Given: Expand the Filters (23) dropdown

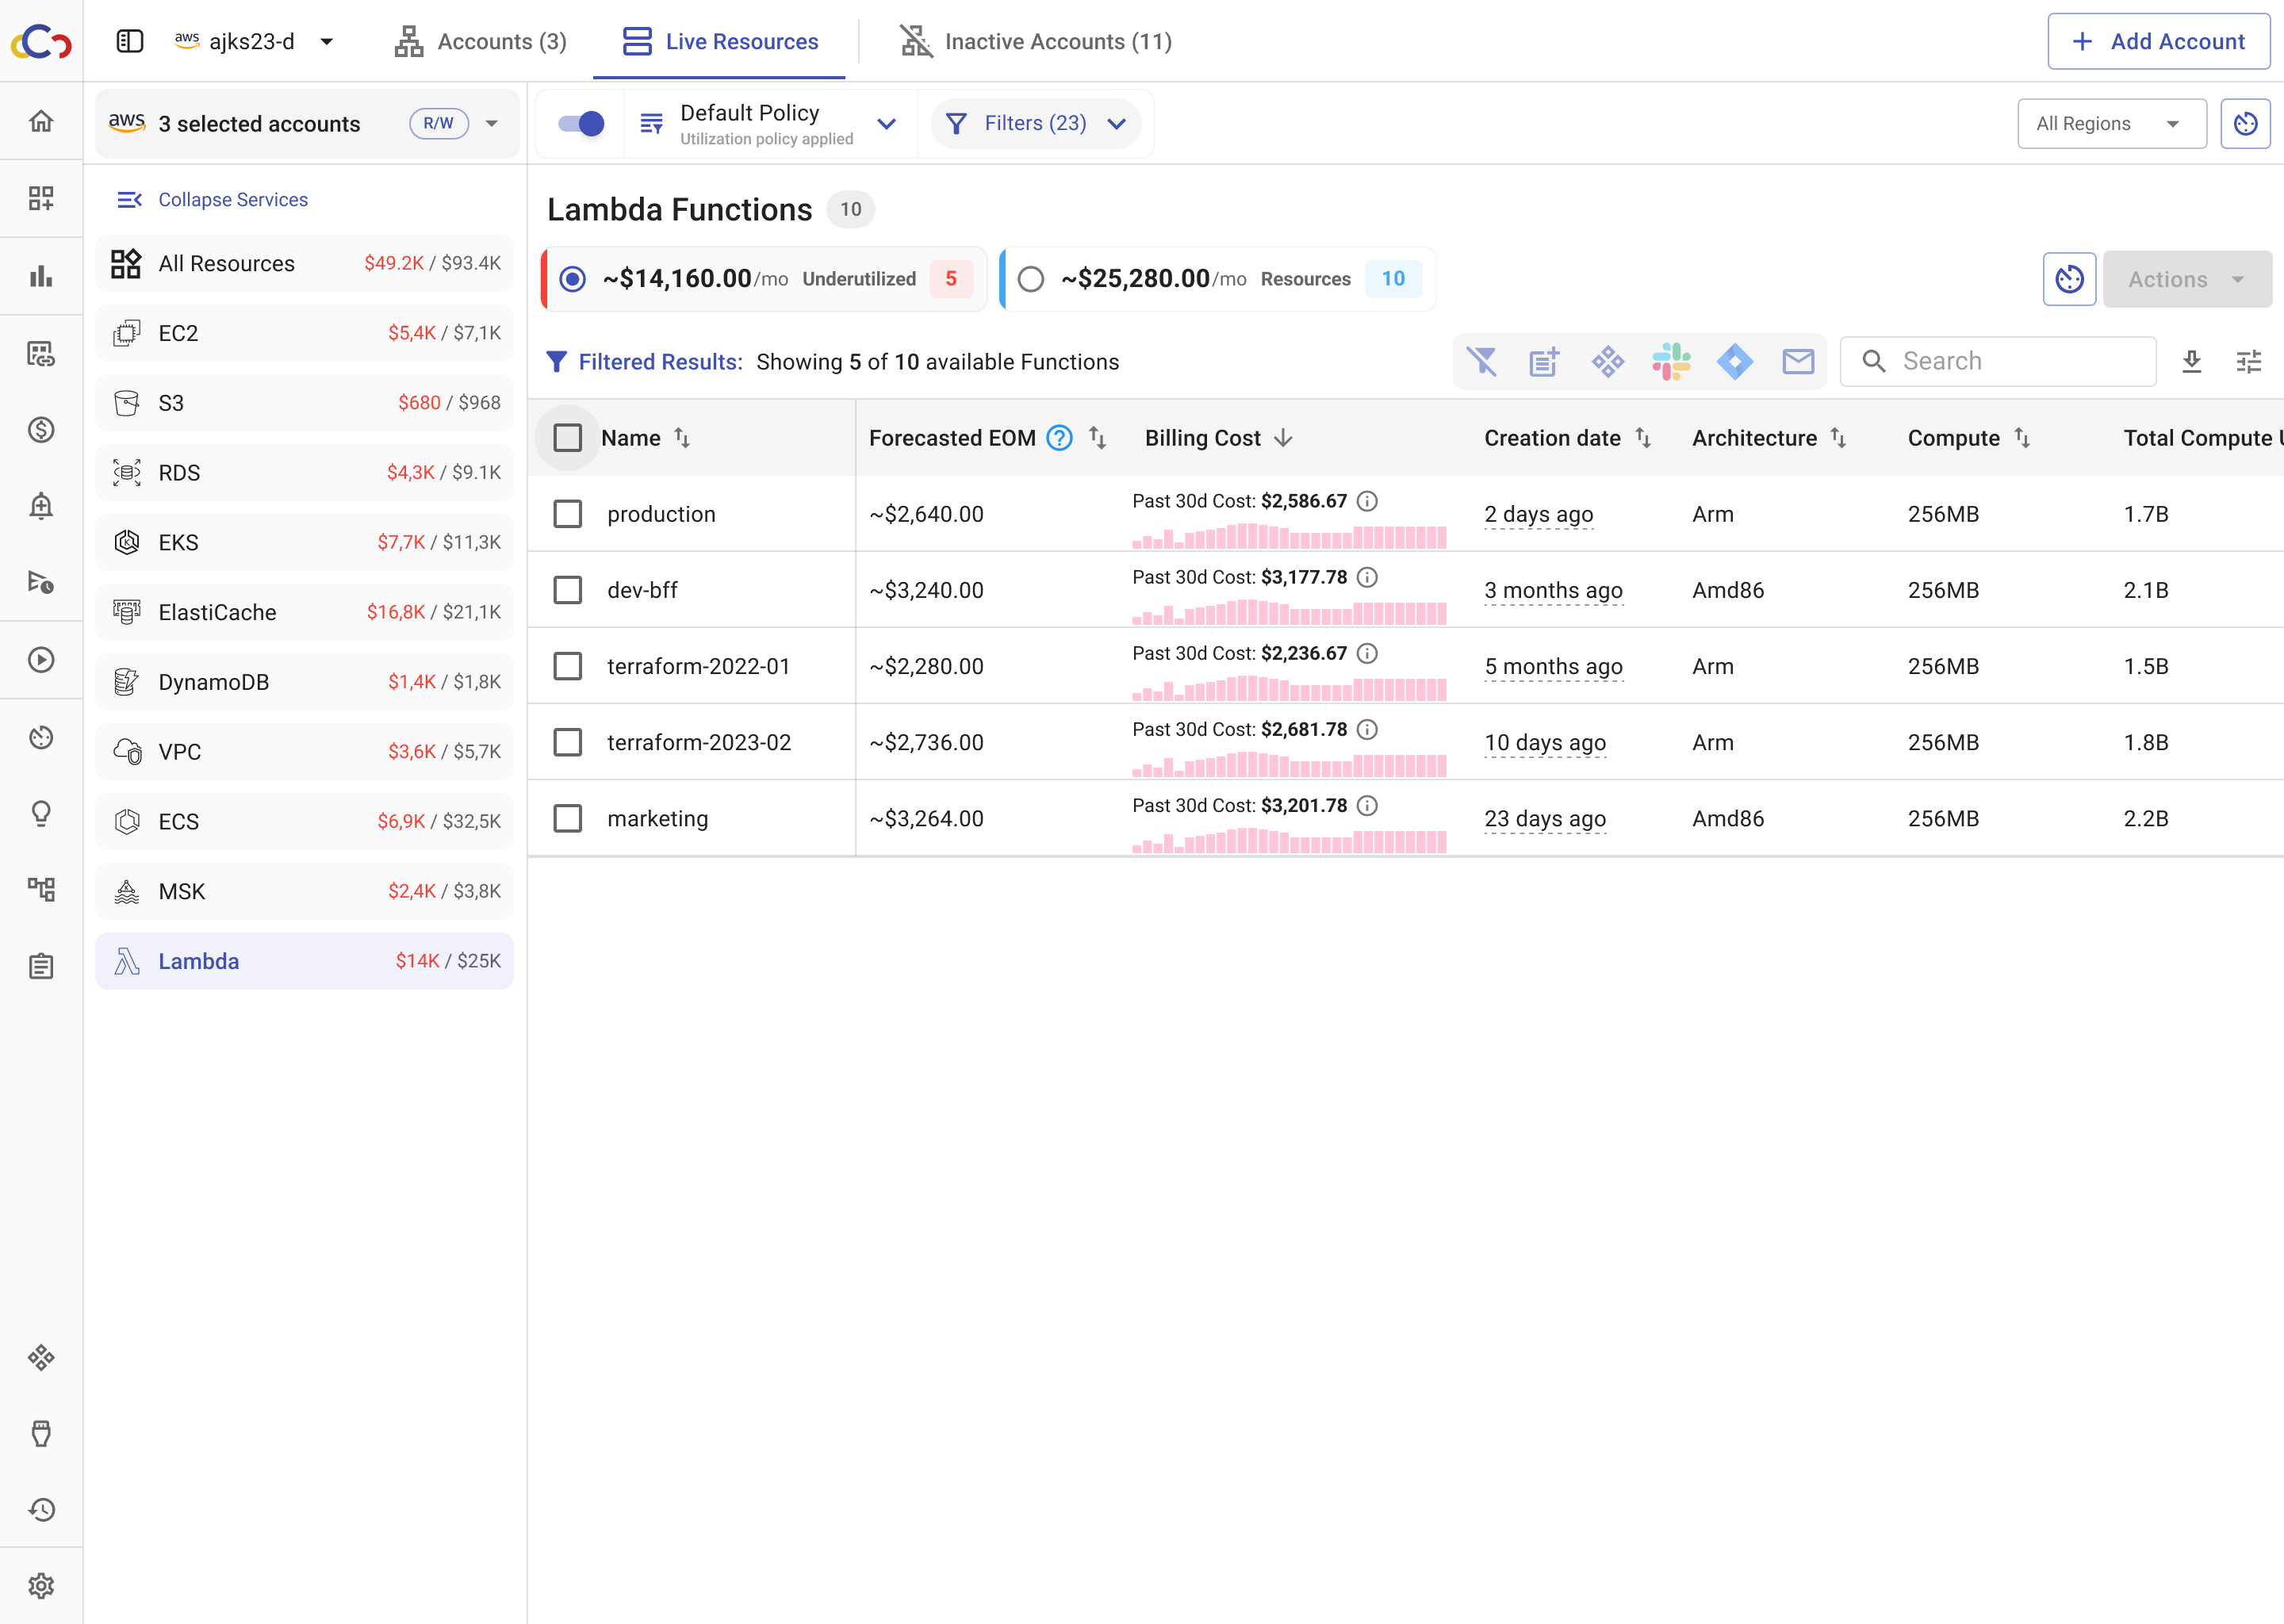Looking at the screenshot, I should 1036,123.
